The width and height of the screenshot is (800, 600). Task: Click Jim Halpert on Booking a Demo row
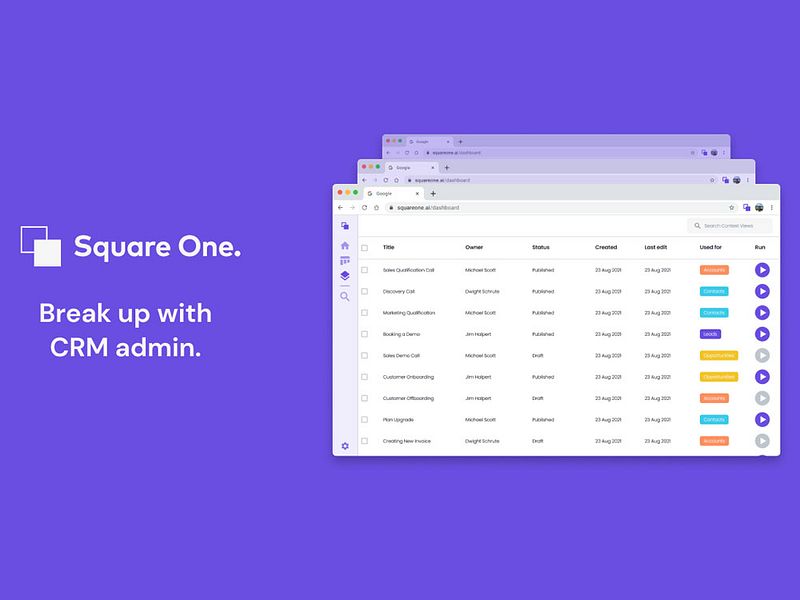[478, 334]
